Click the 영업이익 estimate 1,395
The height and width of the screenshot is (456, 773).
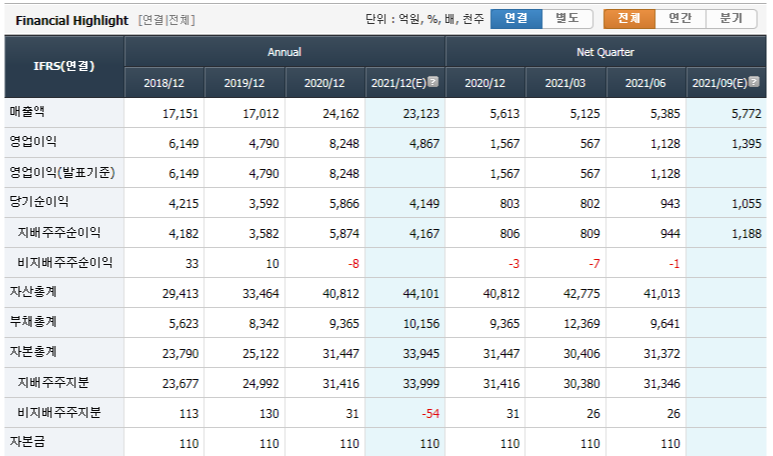(x=746, y=144)
